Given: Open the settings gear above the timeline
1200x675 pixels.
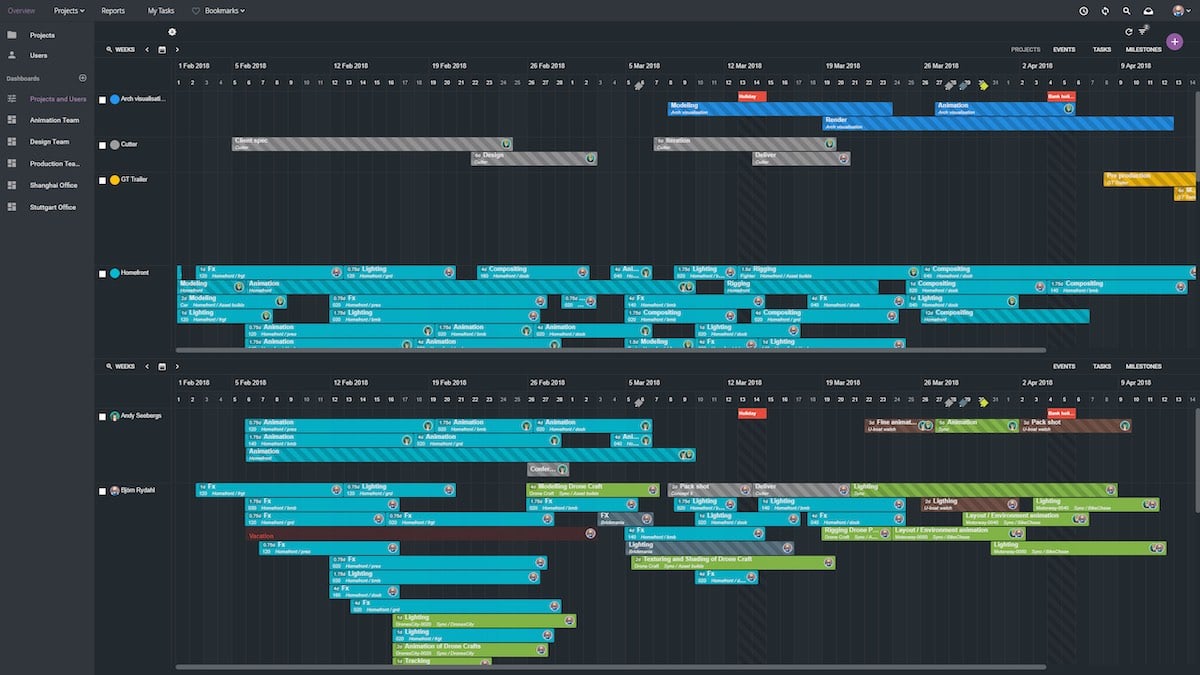Looking at the screenshot, I should coord(172,32).
